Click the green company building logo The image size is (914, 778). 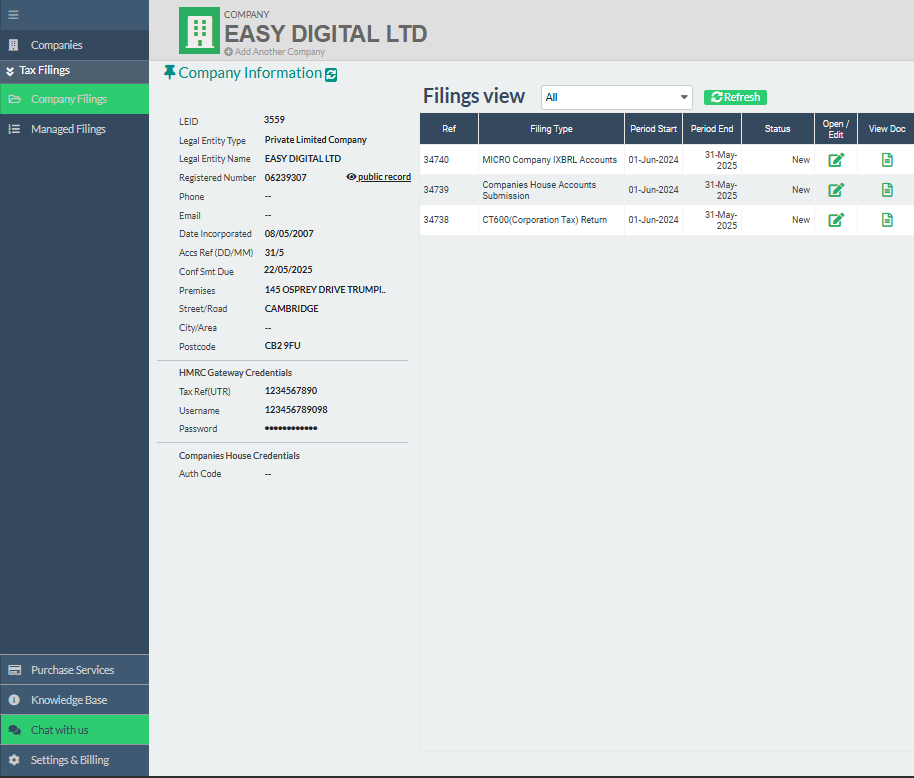click(x=199, y=30)
